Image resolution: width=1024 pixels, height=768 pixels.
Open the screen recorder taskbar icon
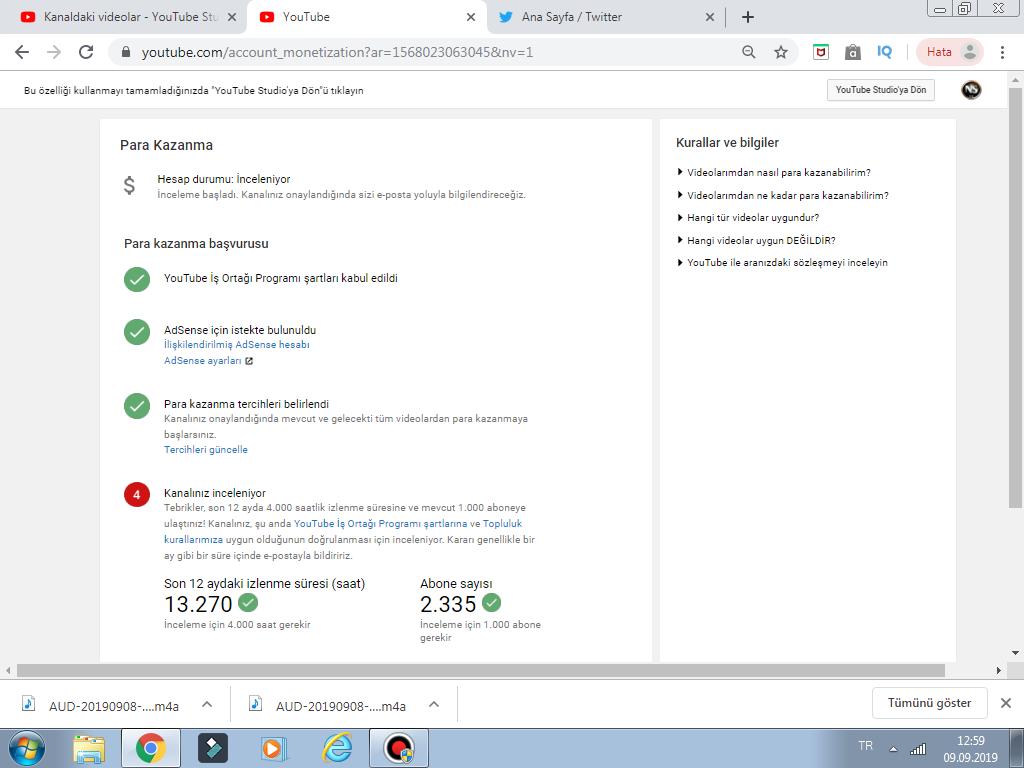click(399, 748)
